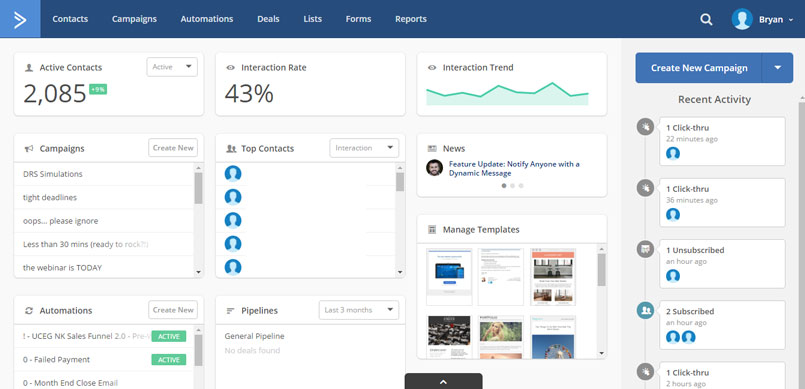This screenshot has width=805, height=389.
Task: Click the Interaction Trend eye icon
Action: point(432,68)
